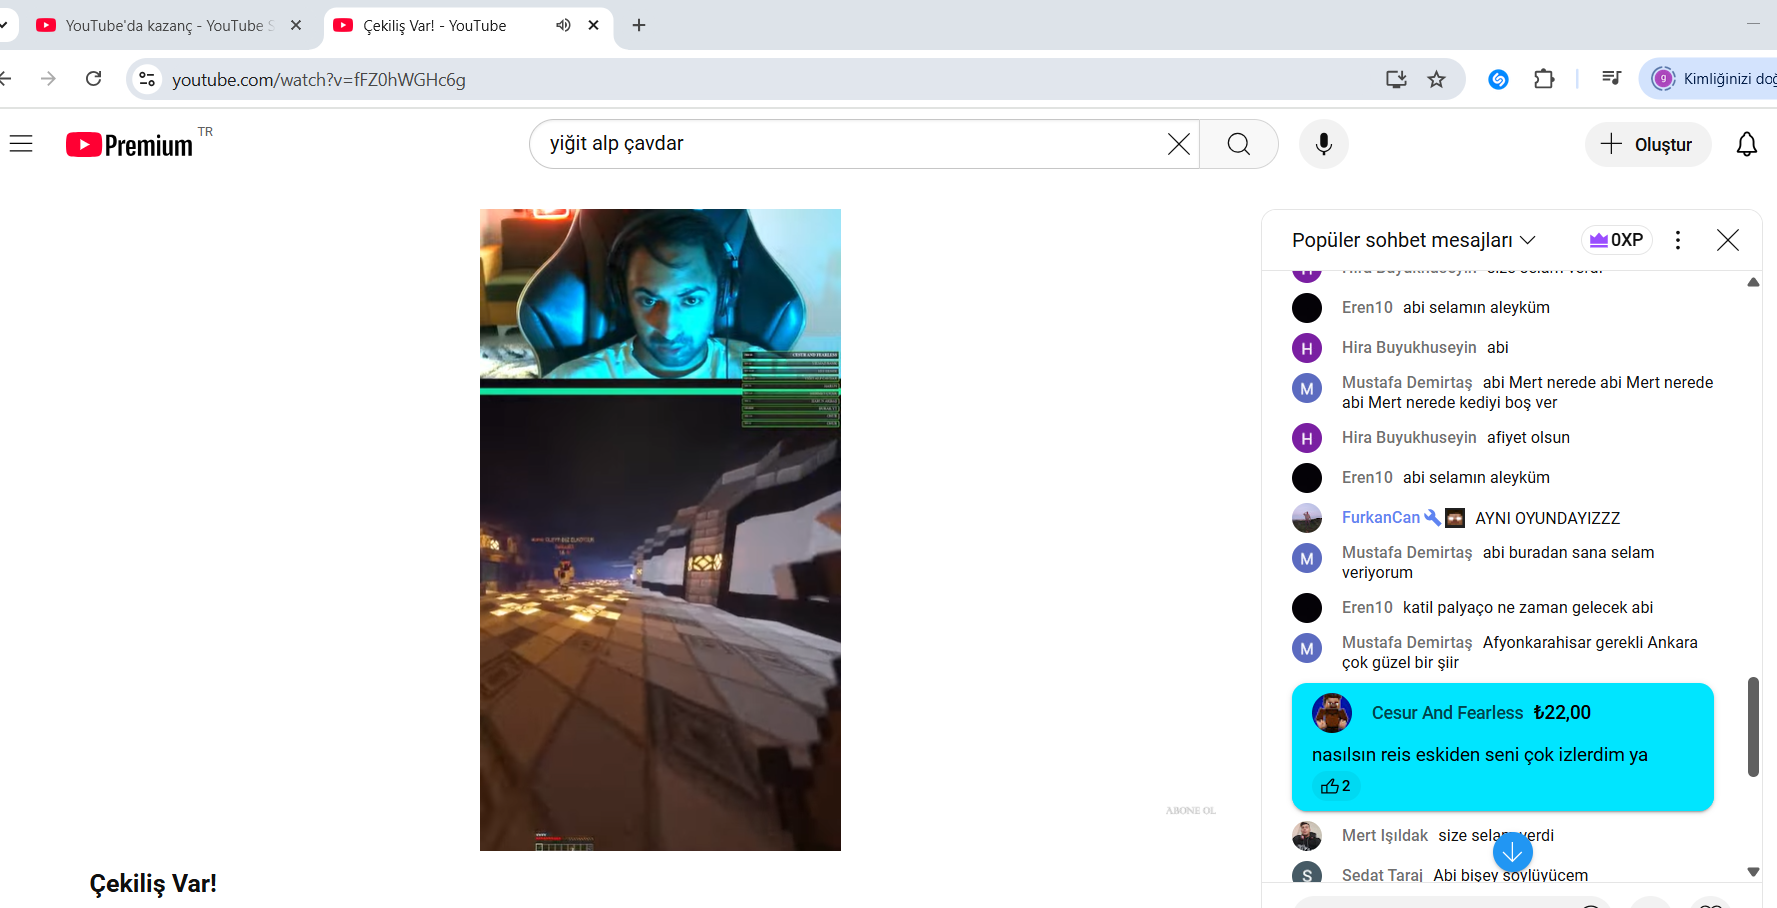Start voice search with the microphone
Viewport: 1777px width, 908px height.
pos(1324,144)
